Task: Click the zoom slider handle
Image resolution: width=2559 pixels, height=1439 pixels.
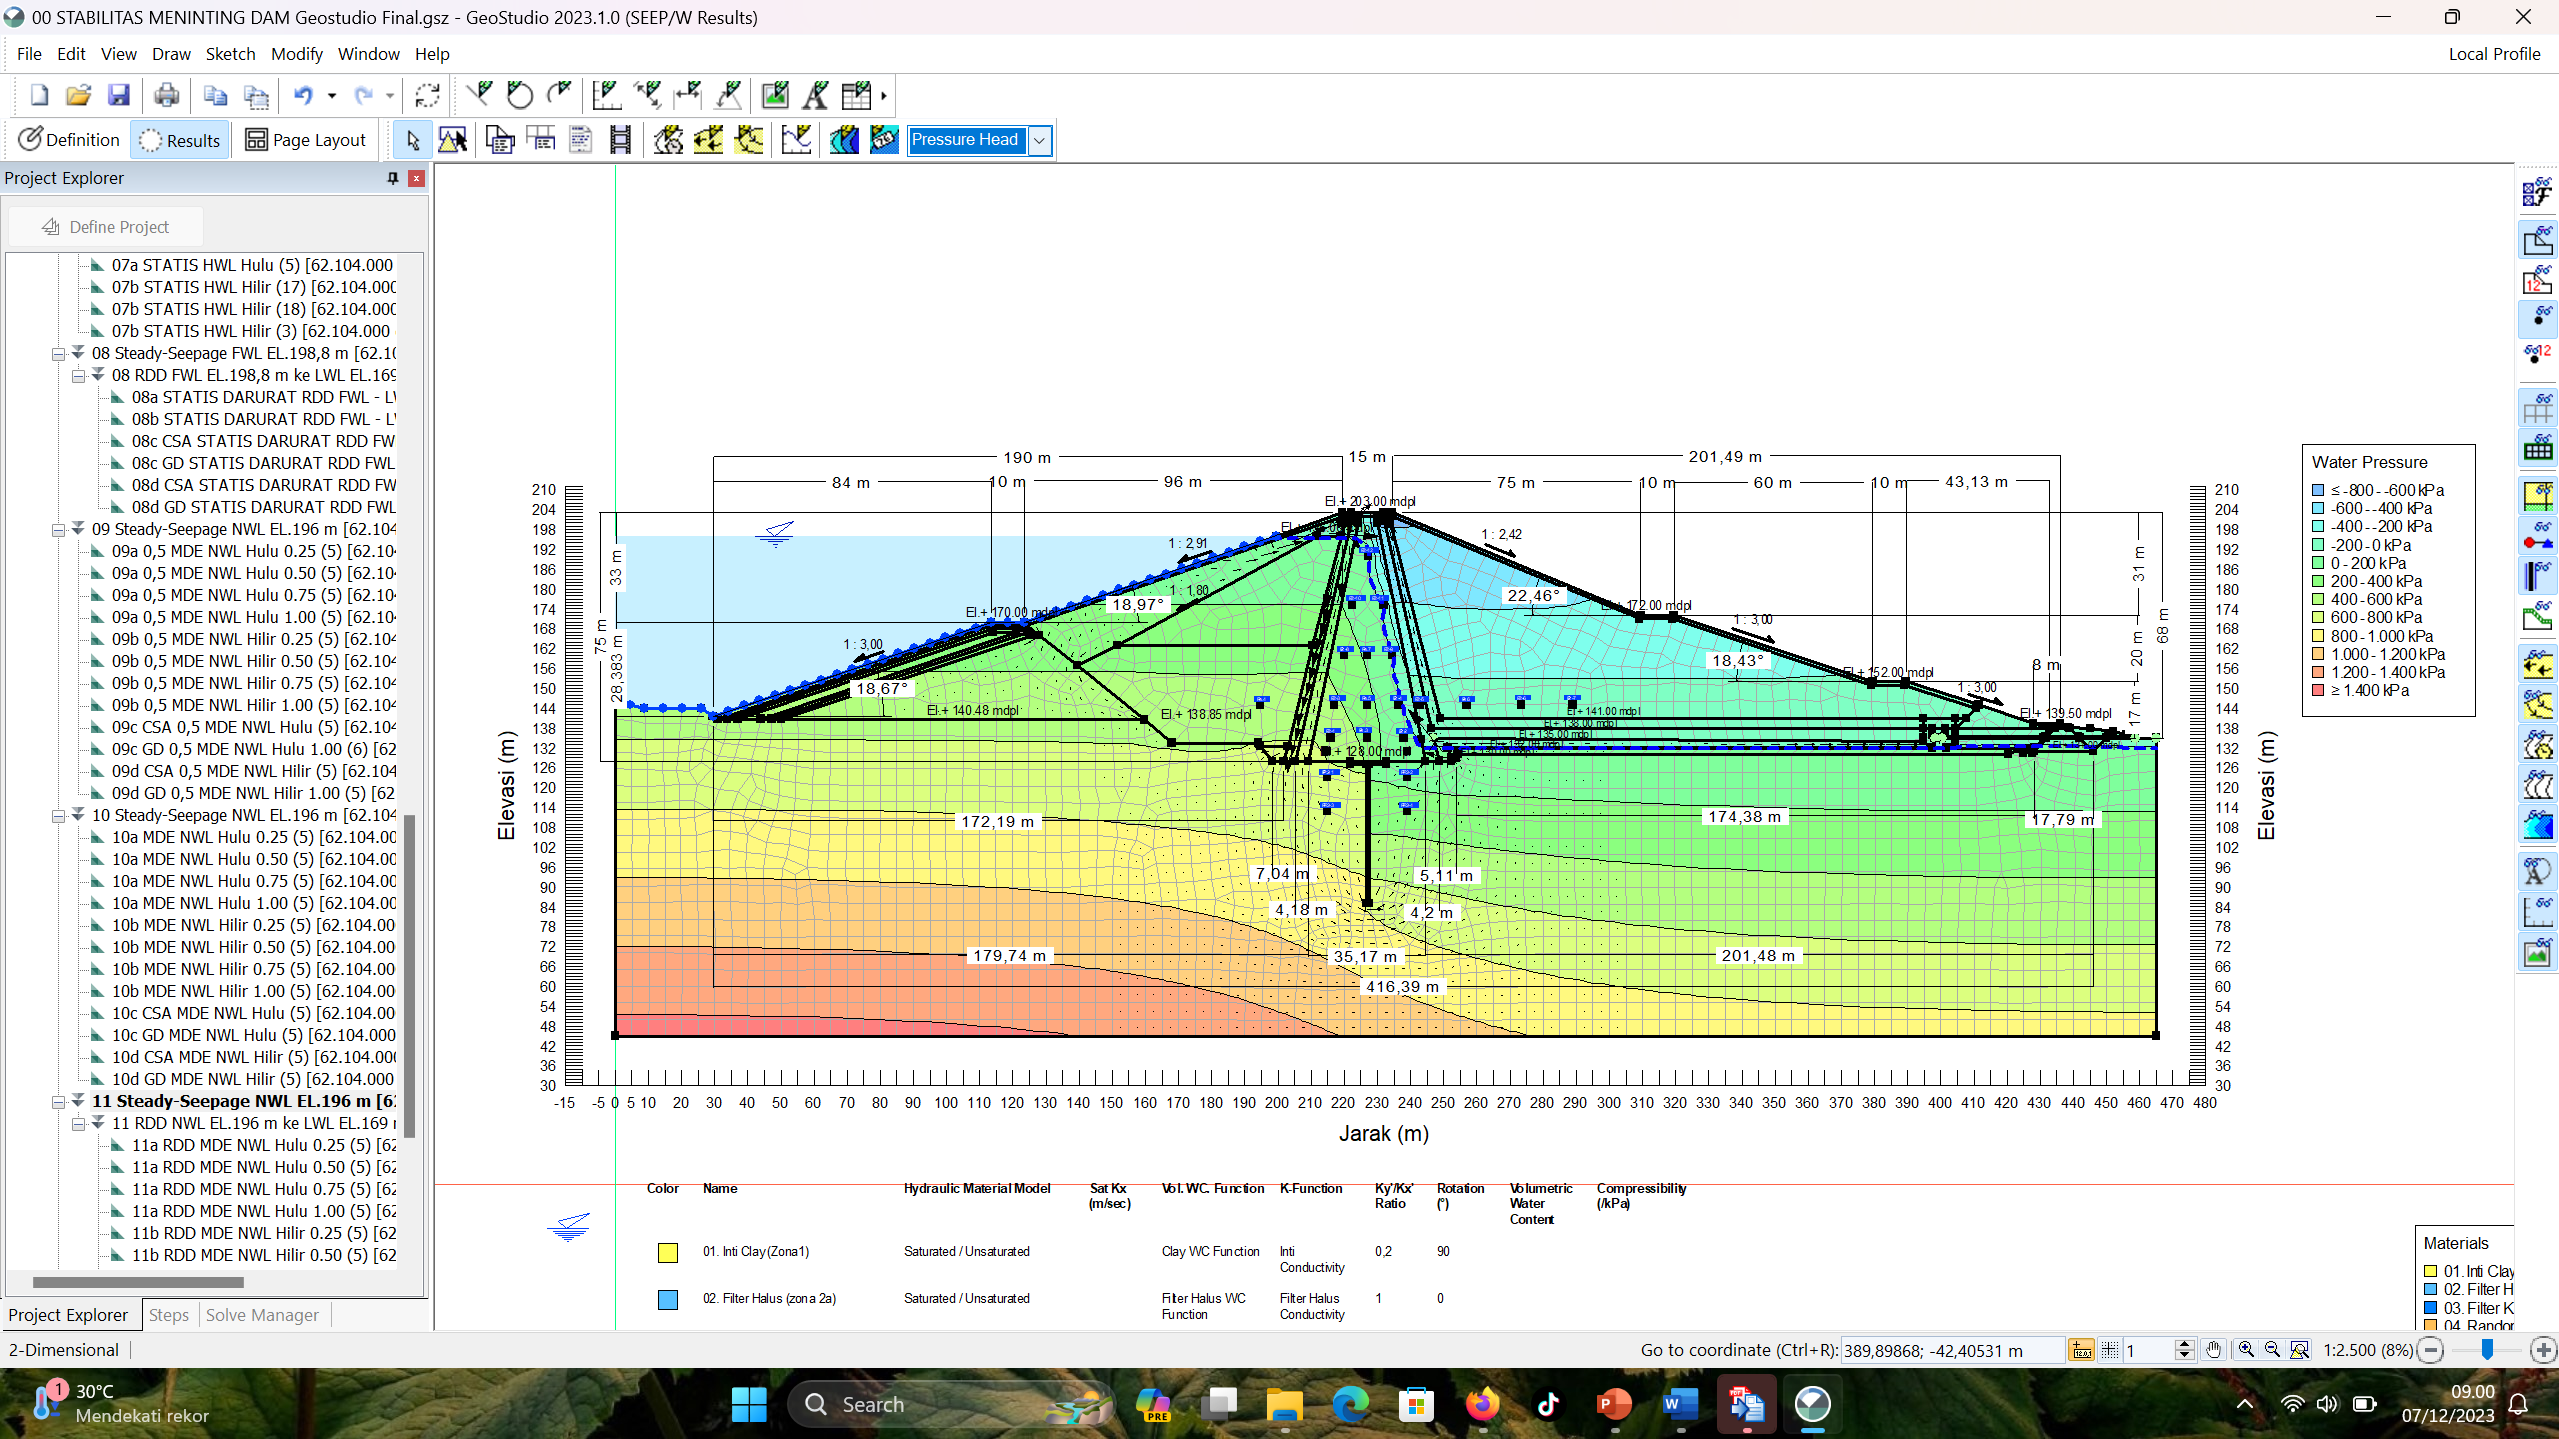Action: (x=2487, y=1350)
